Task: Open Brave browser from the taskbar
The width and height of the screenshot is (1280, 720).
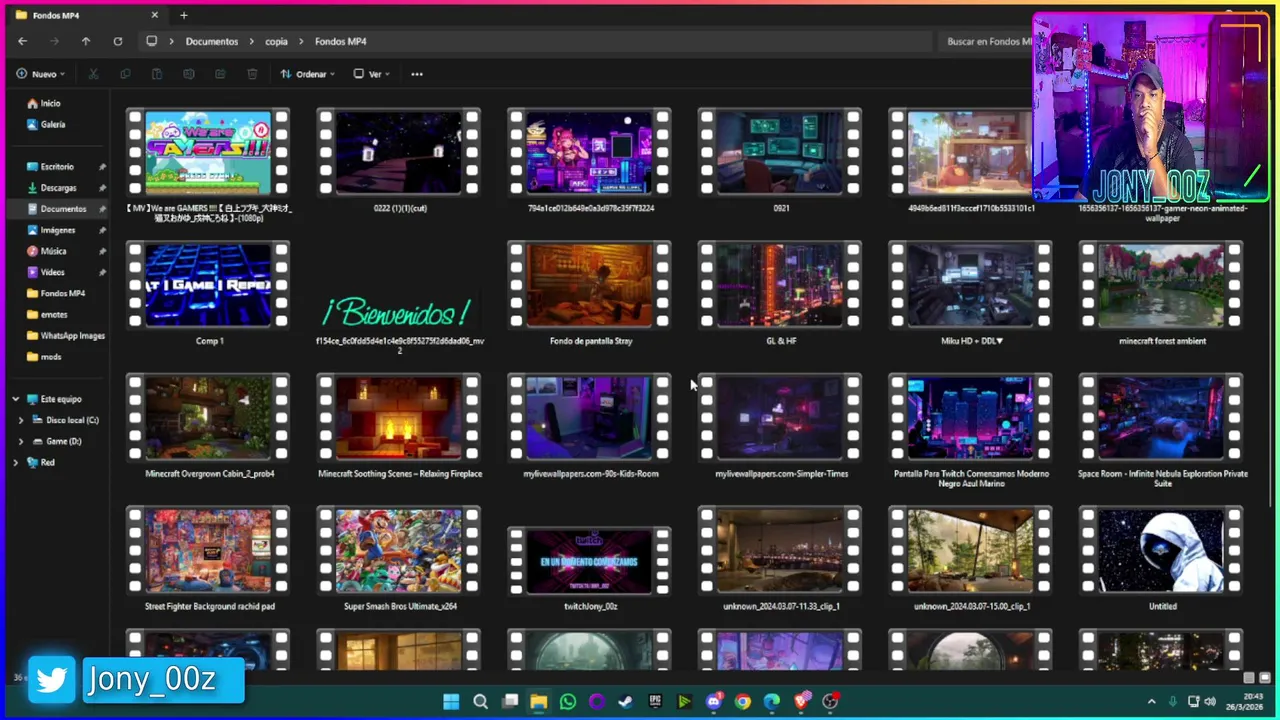Action: click(801, 702)
